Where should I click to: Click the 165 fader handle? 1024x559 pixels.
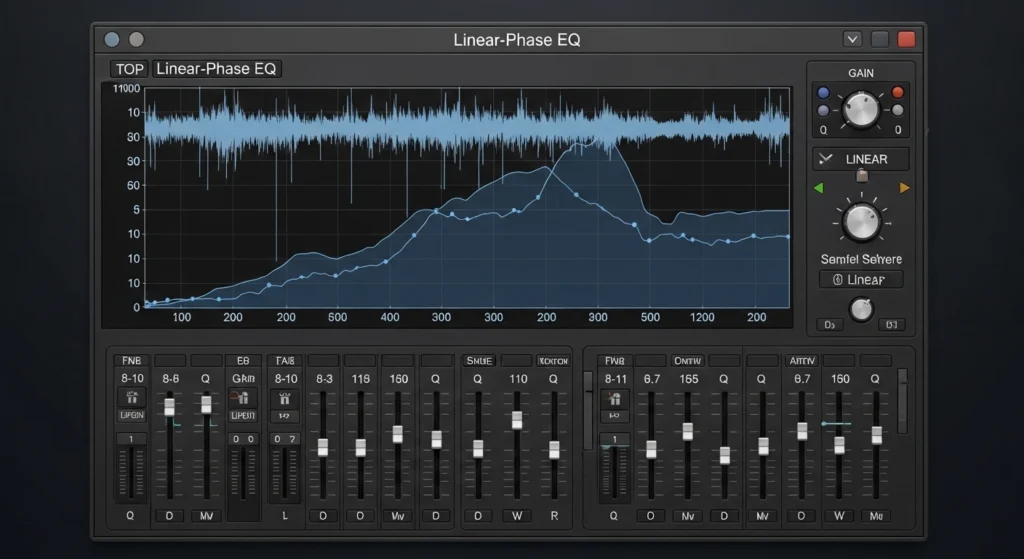pyautogui.click(x=688, y=431)
